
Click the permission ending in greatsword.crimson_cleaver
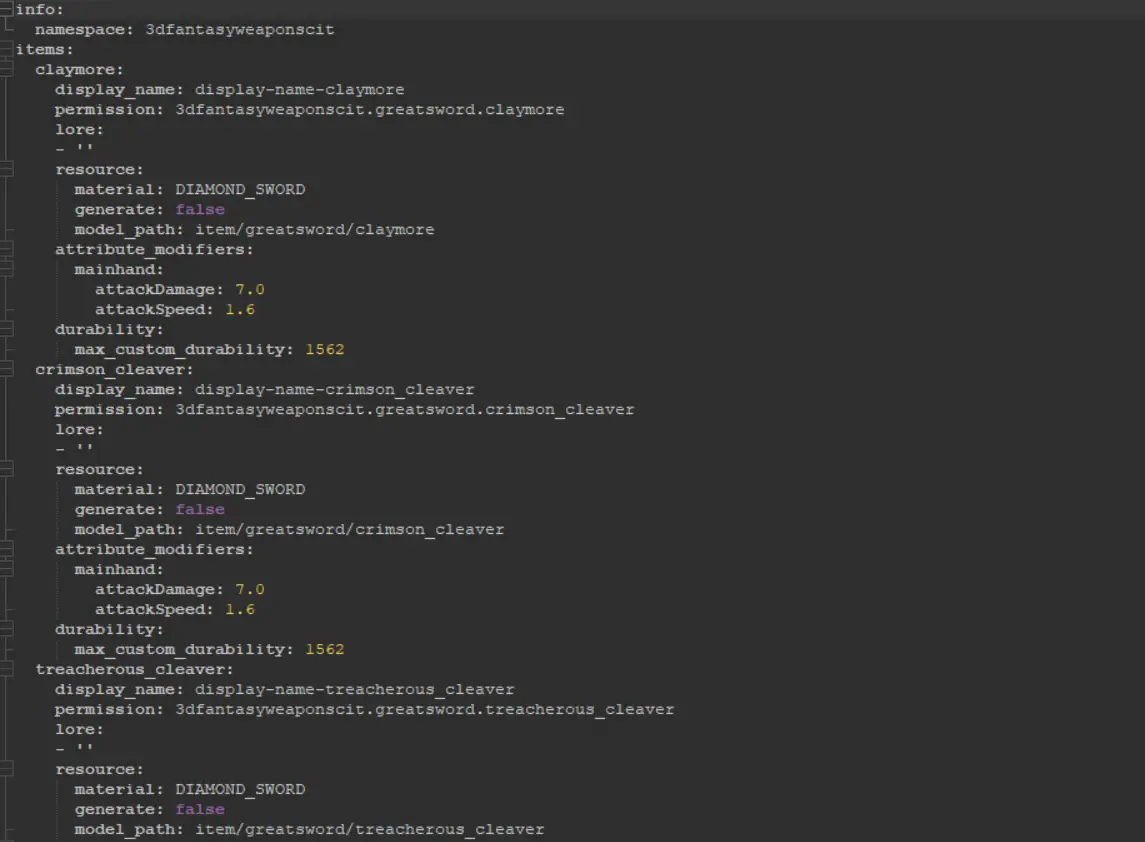coord(405,410)
